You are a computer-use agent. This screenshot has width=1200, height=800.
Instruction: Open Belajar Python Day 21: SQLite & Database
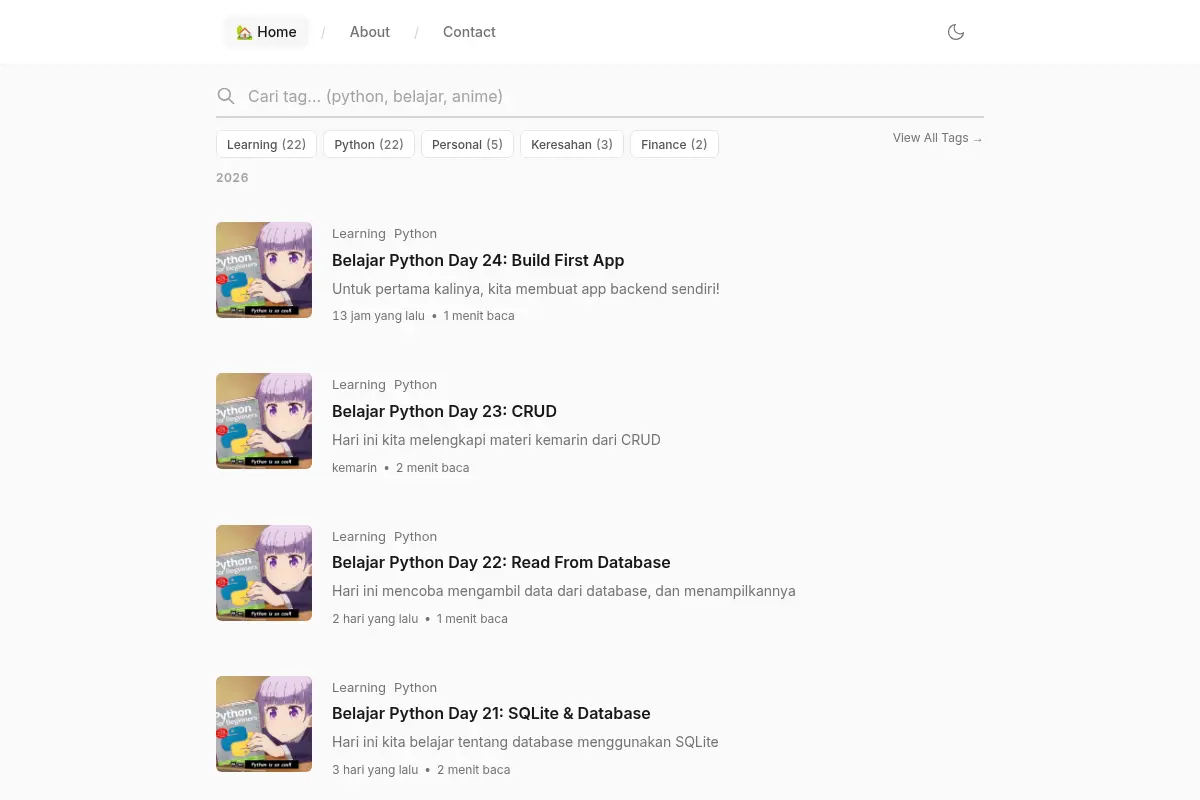tap(491, 713)
